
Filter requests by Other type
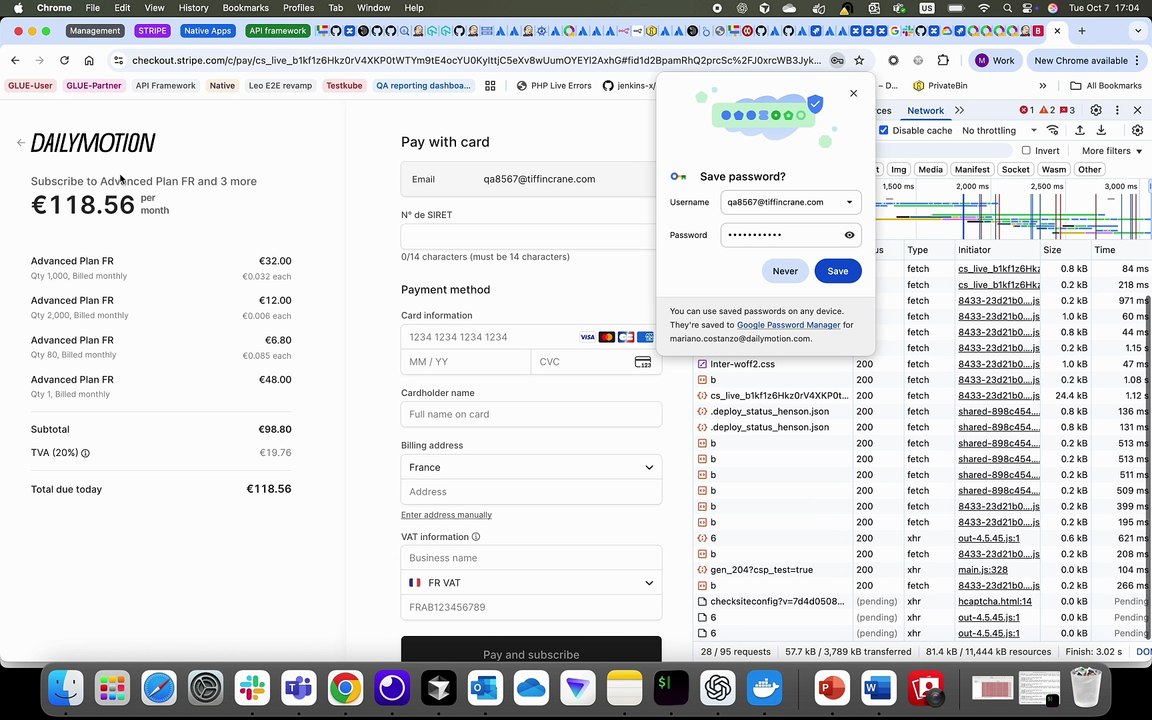pyautogui.click(x=1090, y=170)
